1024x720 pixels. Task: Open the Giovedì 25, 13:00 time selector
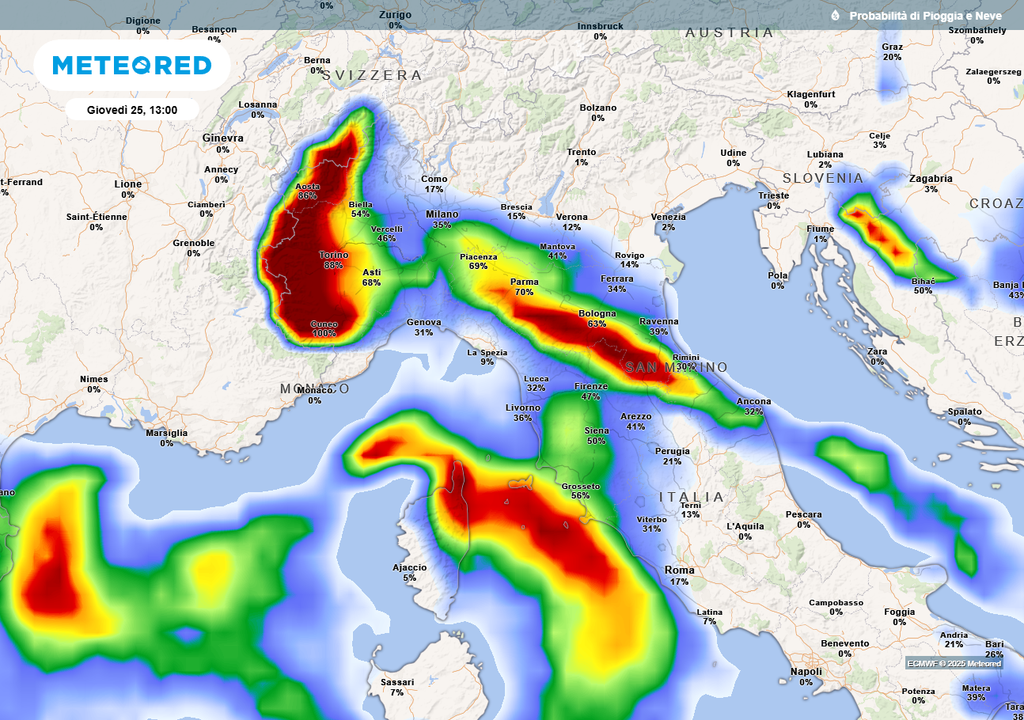pyautogui.click(x=133, y=109)
